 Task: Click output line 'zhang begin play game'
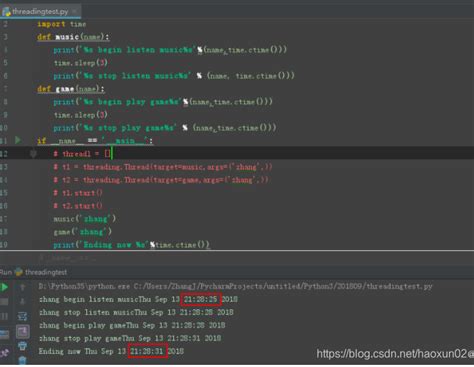point(132,325)
